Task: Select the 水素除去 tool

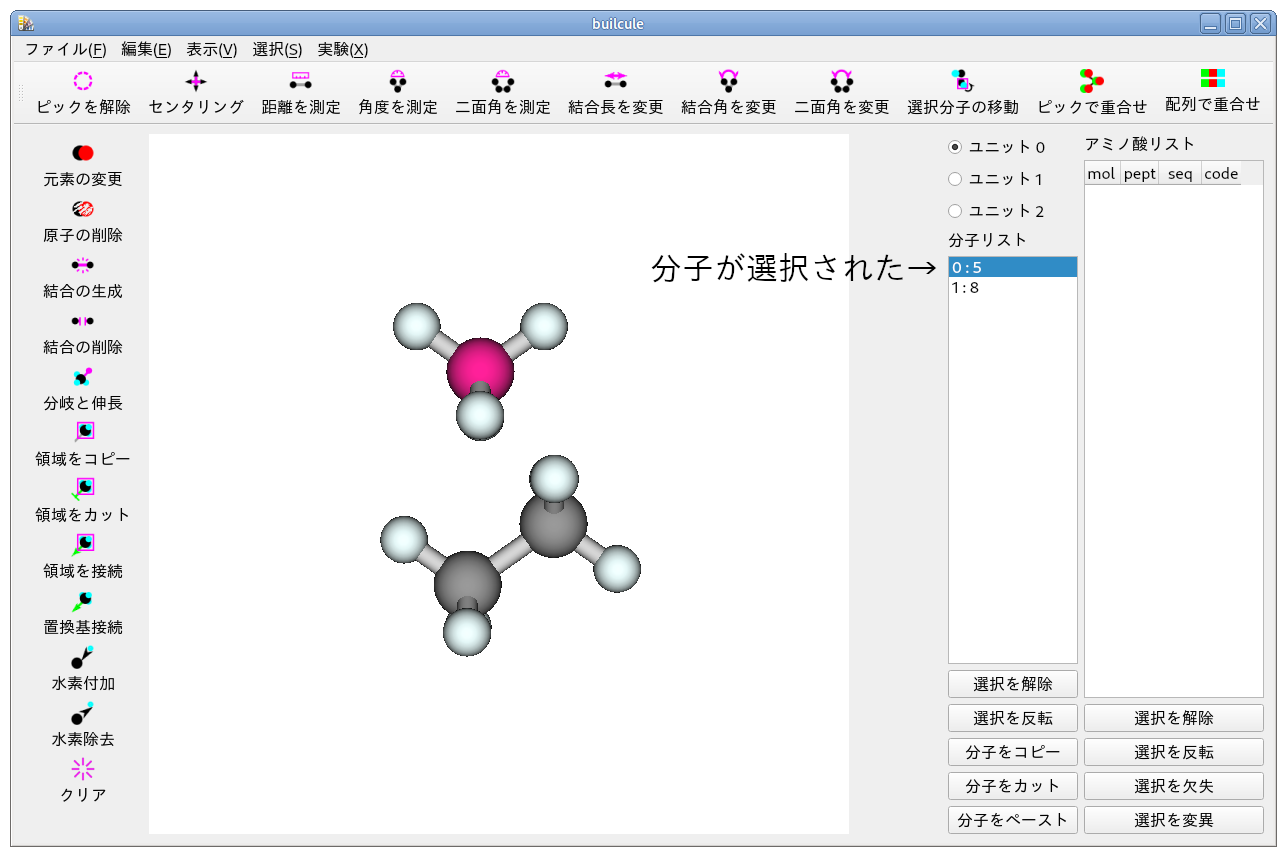Action: pyautogui.click(x=82, y=721)
